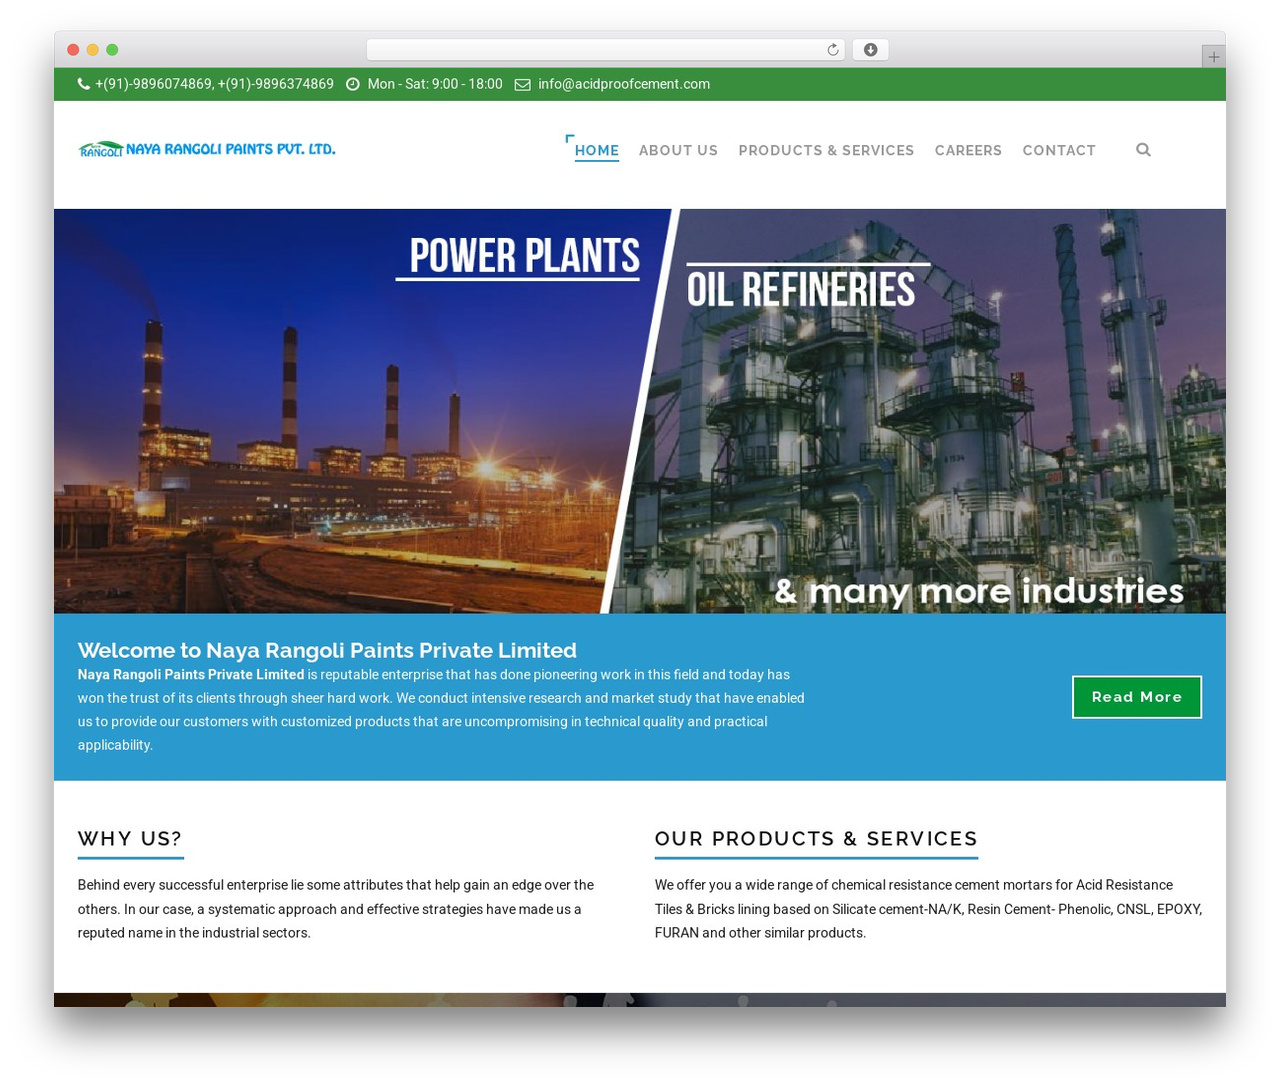
Task: Click Mon - Sat: 9:00 - 18:00 text
Action: 435,84
